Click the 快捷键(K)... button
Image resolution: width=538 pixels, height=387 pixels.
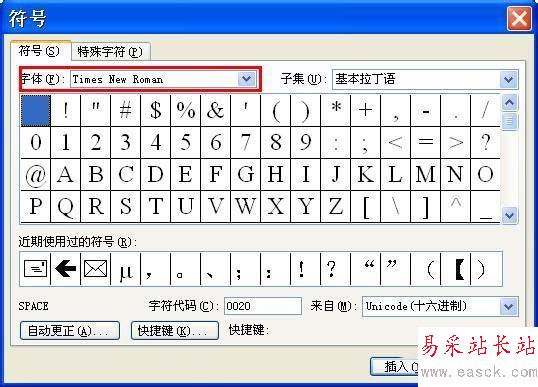click(175, 331)
